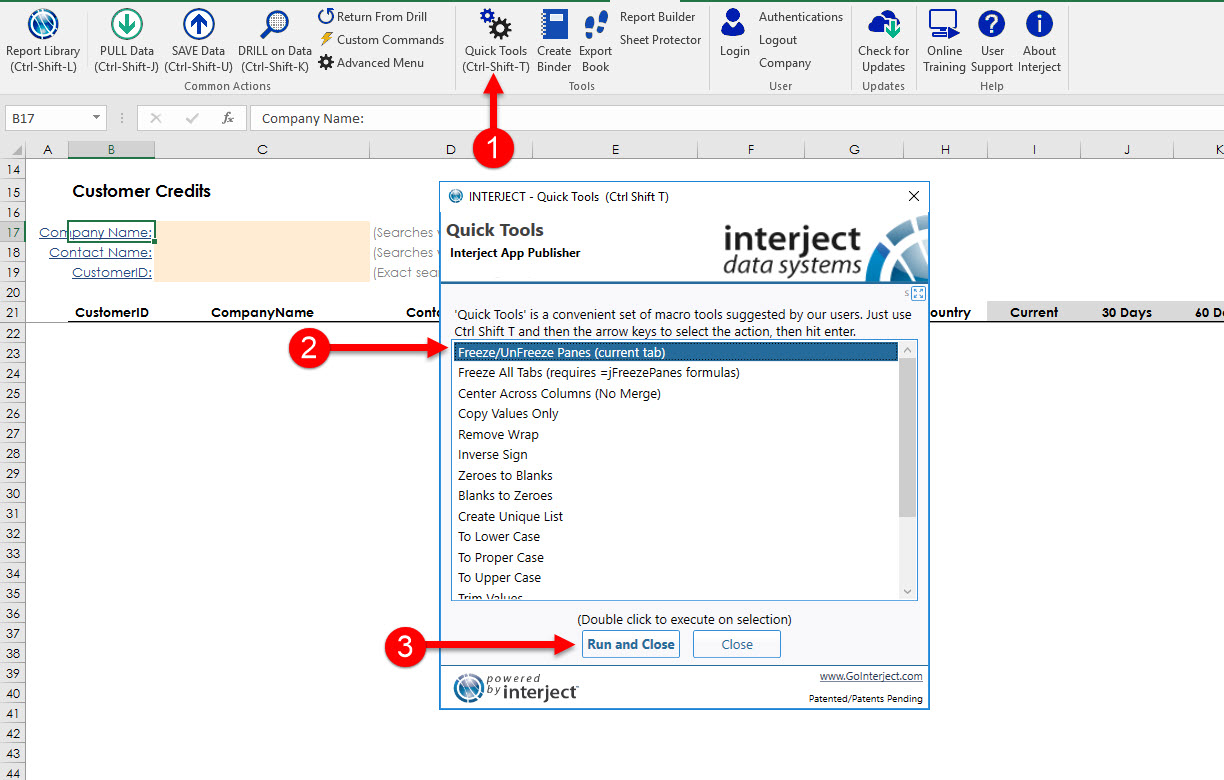Viewport: 1224px width, 780px height.
Task: Check for Updates
Action: tap(884, 40)
